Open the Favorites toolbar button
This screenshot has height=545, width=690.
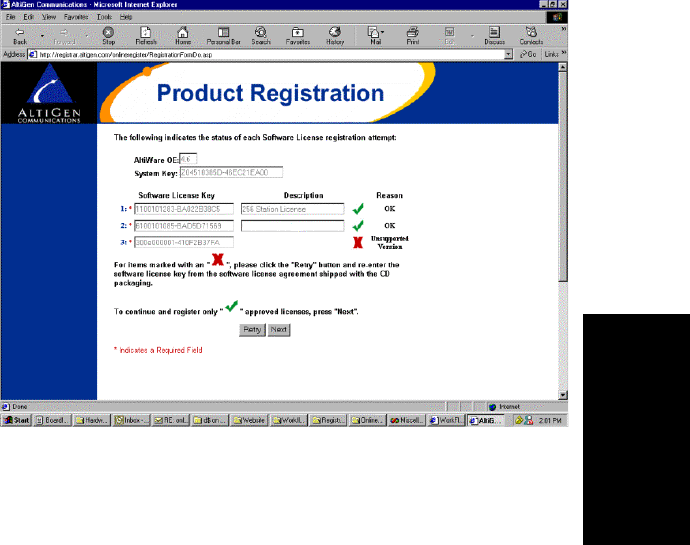click(298, 36)
